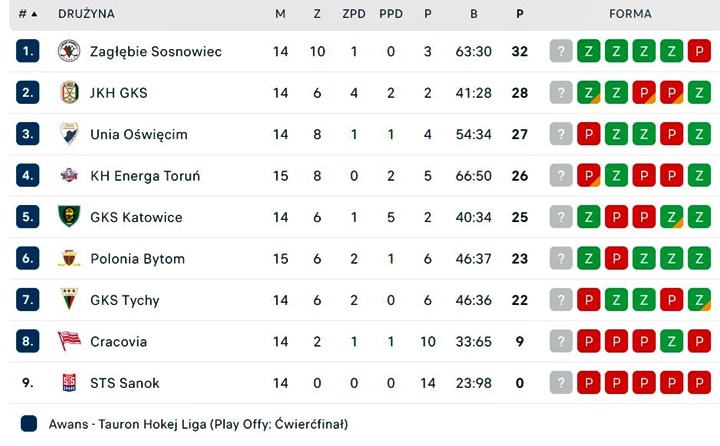Screen dimensions: 720x446
Task: Click the STS Sanok logo
Action: tap(69, 383)
